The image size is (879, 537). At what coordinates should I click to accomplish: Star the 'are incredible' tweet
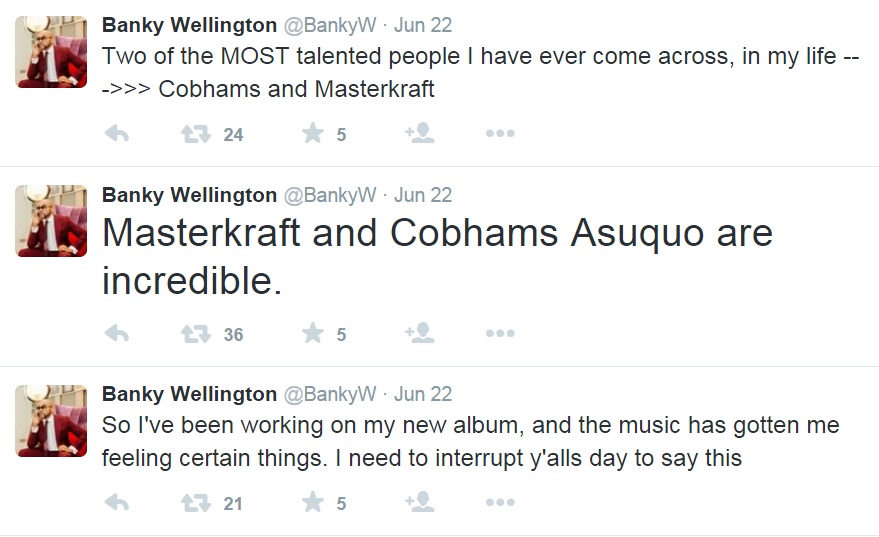pyautogui.click(x=313, y=334)
